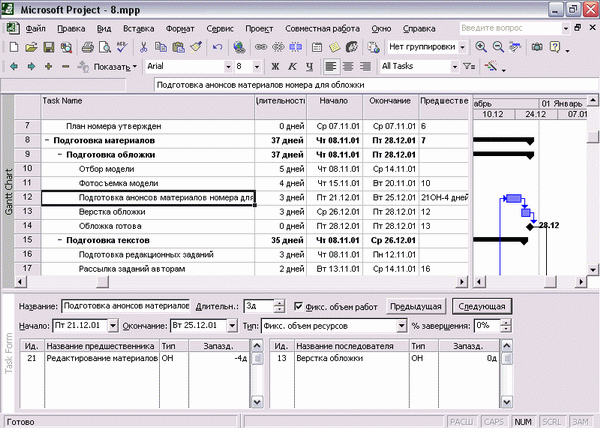
Task: Click the Save icon in toolbar
Action: pos(49,47)
